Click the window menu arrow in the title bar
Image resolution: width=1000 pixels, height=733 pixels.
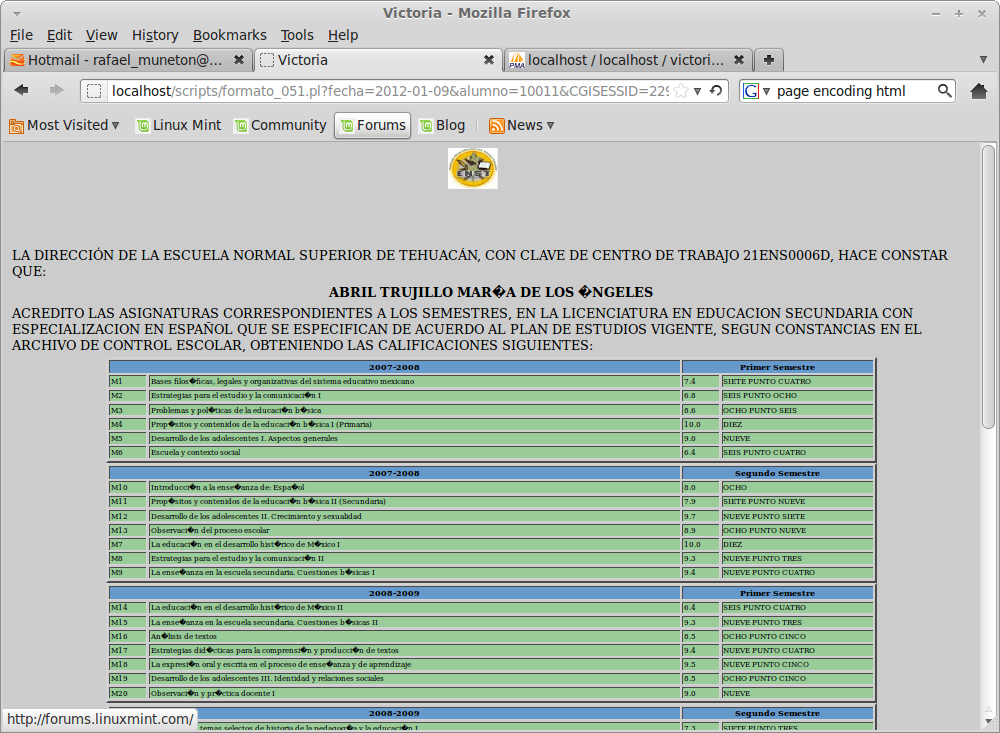[17, 13]
